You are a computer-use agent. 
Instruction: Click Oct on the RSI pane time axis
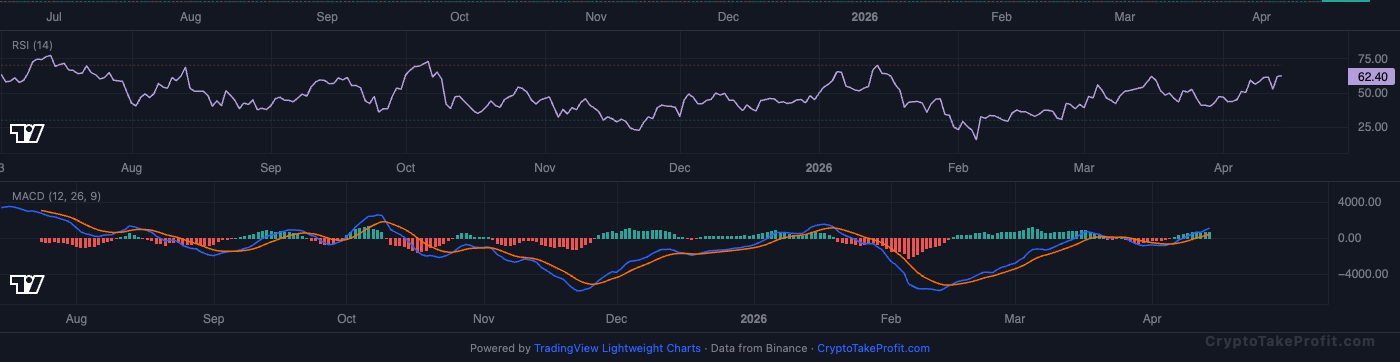[x=406, y=169]
